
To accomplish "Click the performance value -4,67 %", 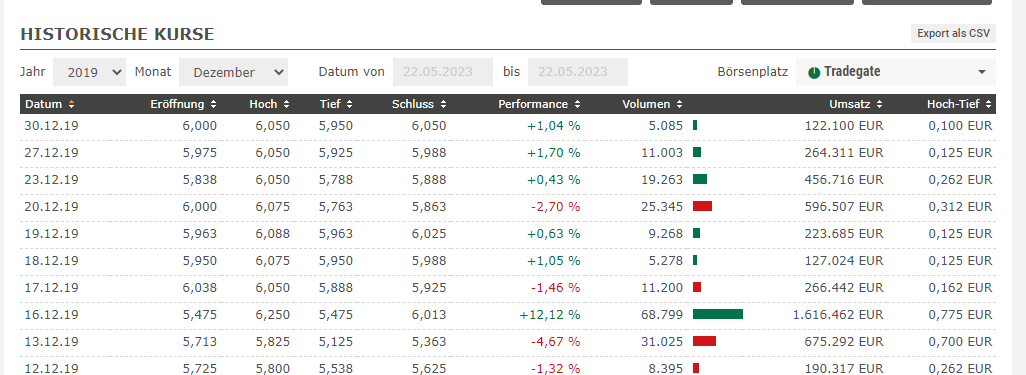I will [x=556, y=342].
